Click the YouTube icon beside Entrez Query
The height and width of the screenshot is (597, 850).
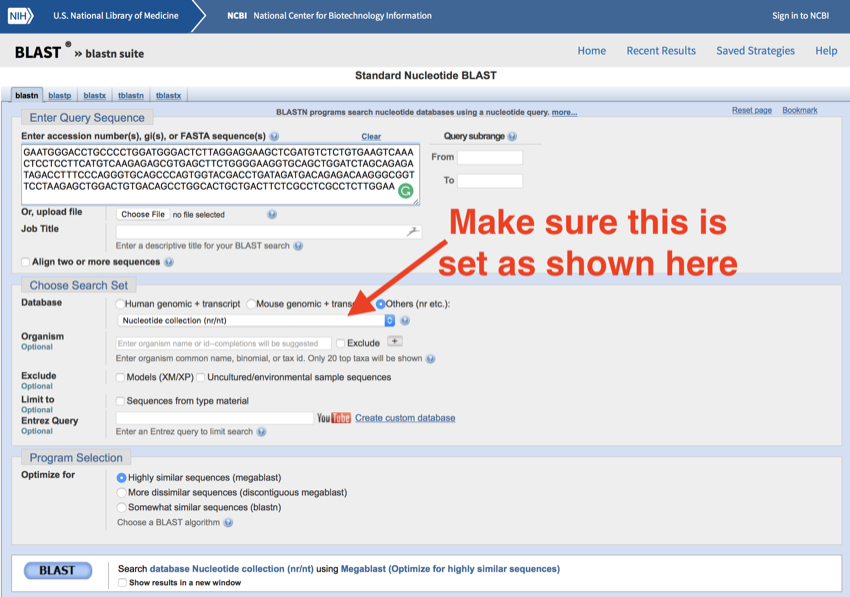[x=333, y=418]
